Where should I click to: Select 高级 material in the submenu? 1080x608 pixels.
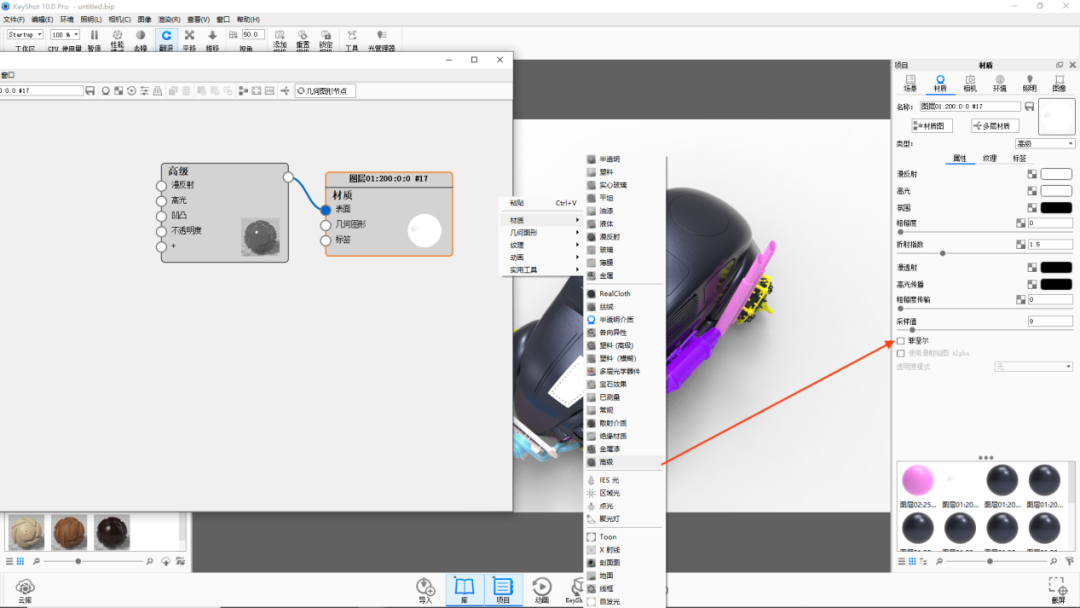pyautogui.click(x=624, y=462)
